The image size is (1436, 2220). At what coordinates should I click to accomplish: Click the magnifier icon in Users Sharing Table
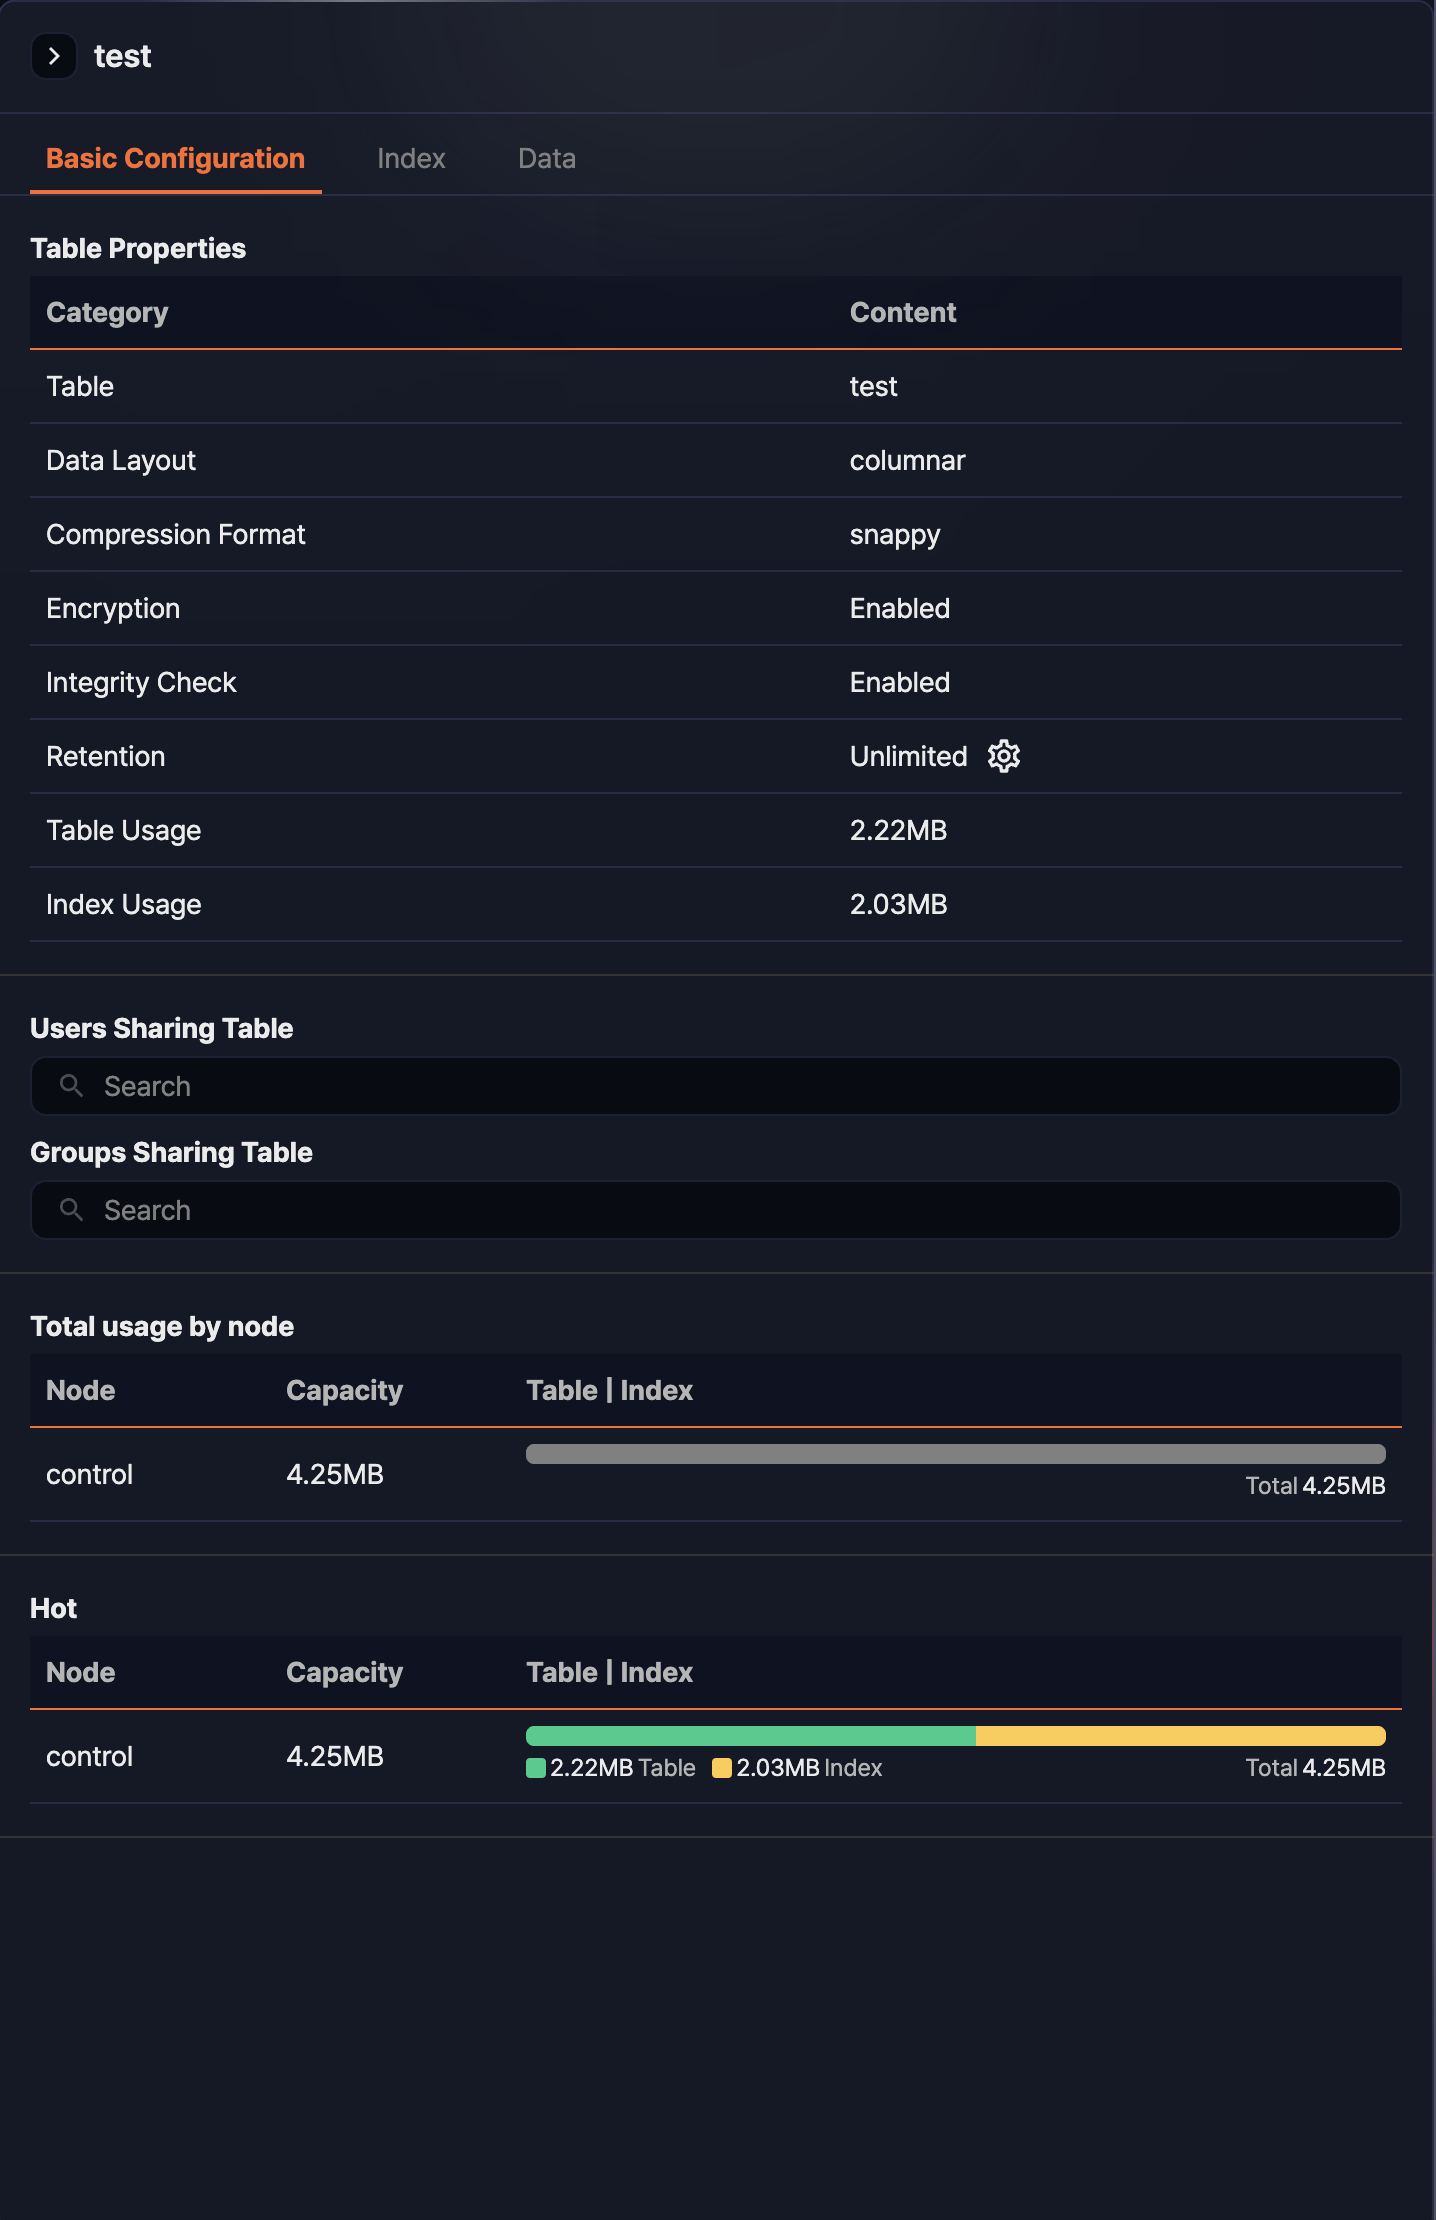tap(71, 1086)
